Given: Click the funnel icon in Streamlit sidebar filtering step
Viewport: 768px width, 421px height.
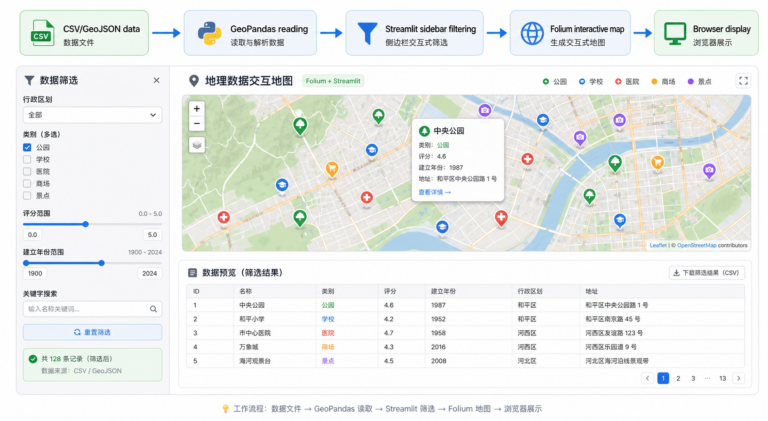Looking at the screenshot, I should (367, 33).
